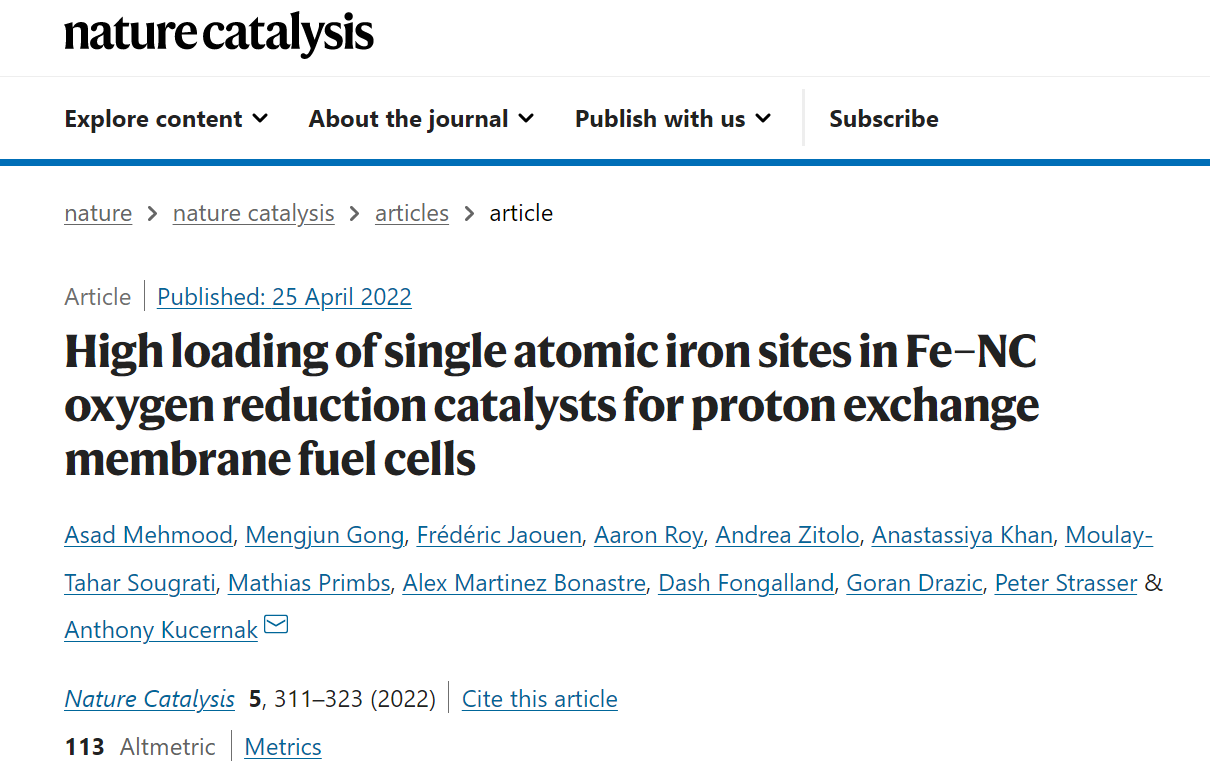
Task: Go to the nature breadcrumb link
Action: click(x=98, y=213)
